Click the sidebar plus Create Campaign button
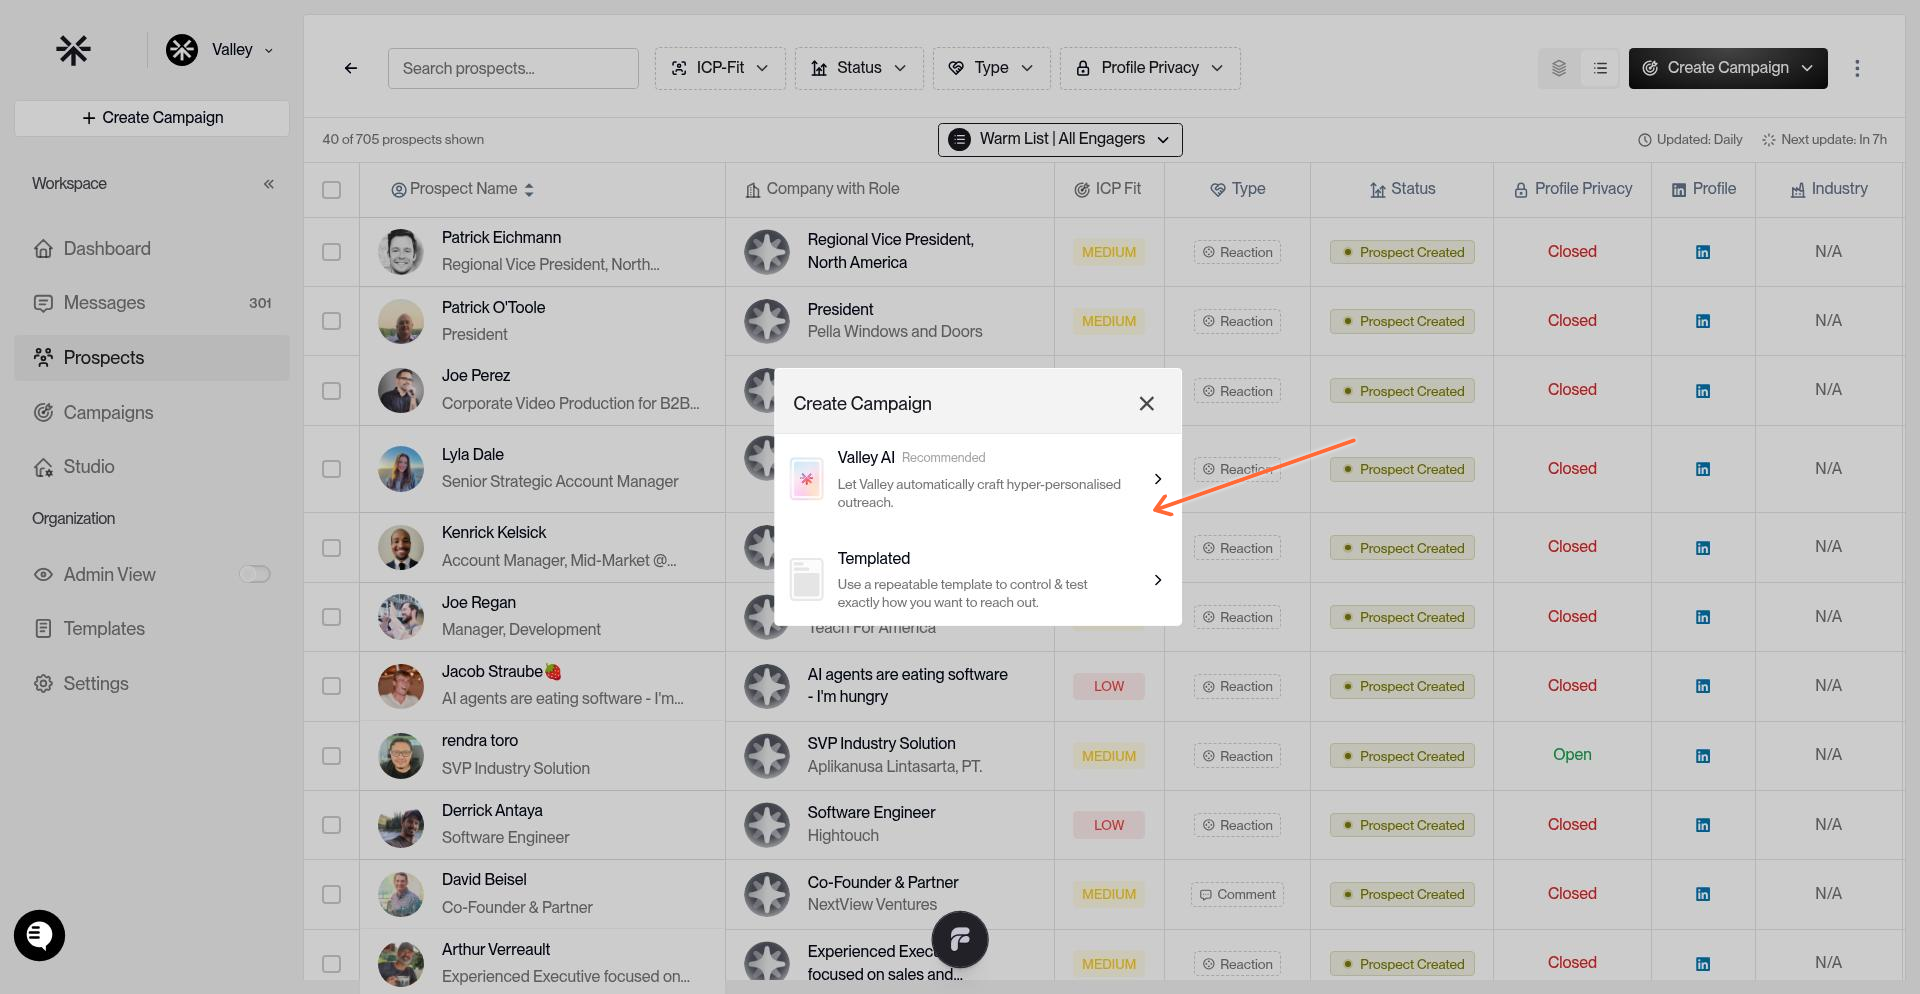 tap(152, 118)
